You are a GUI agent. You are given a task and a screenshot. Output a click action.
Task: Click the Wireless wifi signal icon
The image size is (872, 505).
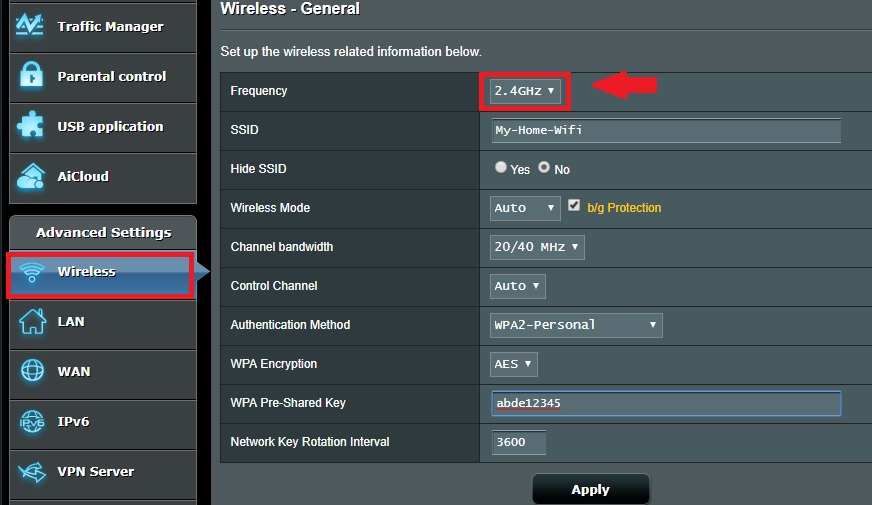coord(32,272)
